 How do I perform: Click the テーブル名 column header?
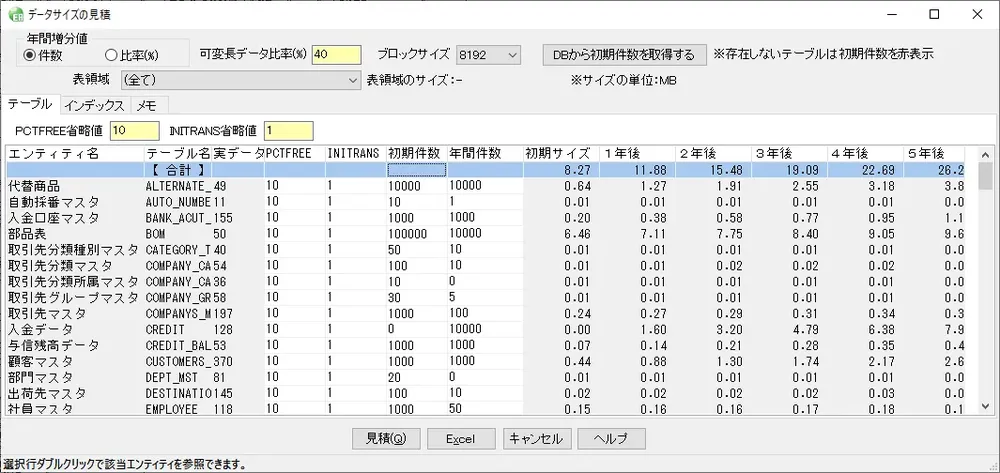pos(179,154)
